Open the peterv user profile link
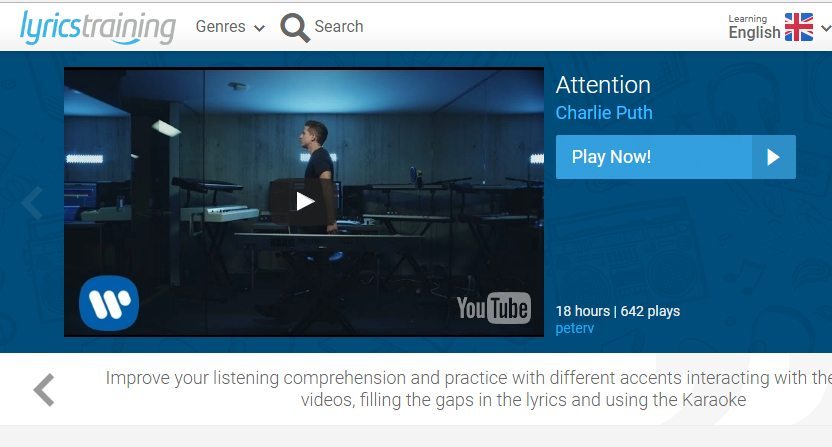 pyautogui.click(x=575, y=328)
